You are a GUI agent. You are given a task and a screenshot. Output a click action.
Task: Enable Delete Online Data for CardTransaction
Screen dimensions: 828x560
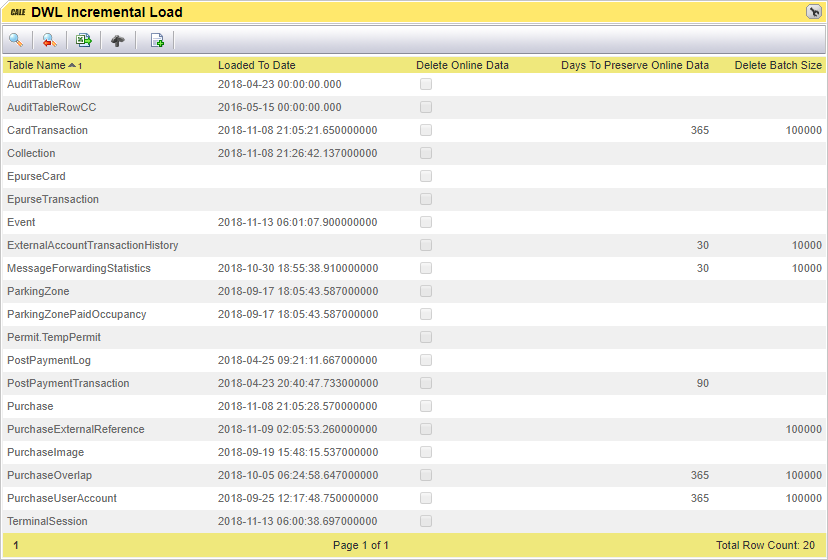pos(426,130)
